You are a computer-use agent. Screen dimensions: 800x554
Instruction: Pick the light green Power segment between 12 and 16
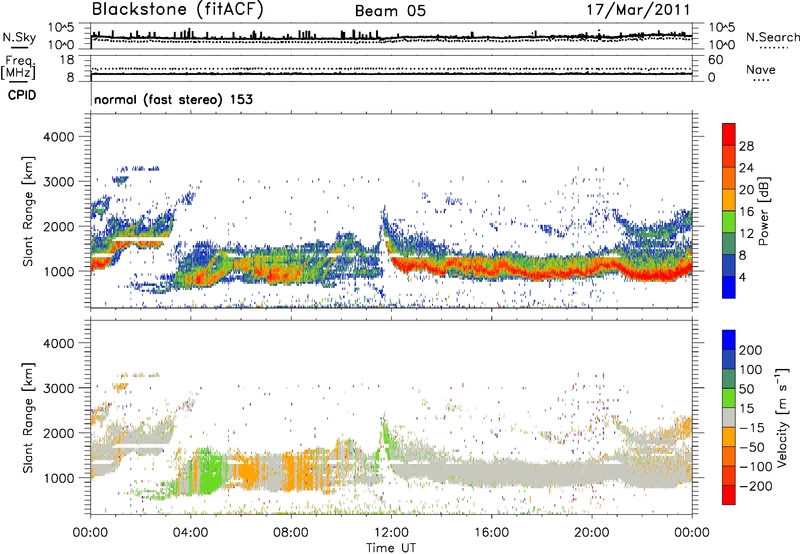click(729, 222)
